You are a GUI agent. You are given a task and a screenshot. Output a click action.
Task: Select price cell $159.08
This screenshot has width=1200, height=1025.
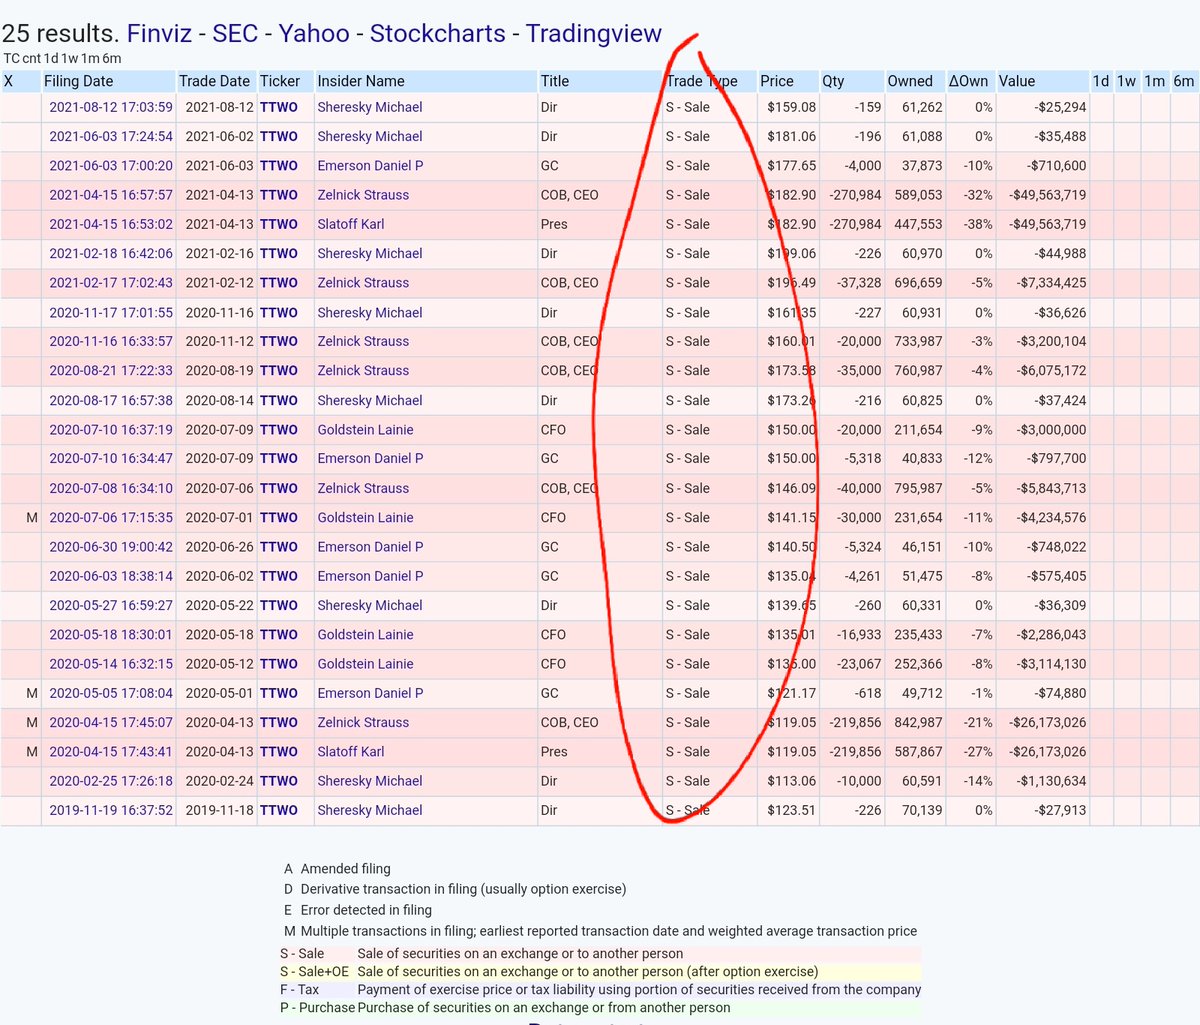pyautogui.click(x=791, y=107)
